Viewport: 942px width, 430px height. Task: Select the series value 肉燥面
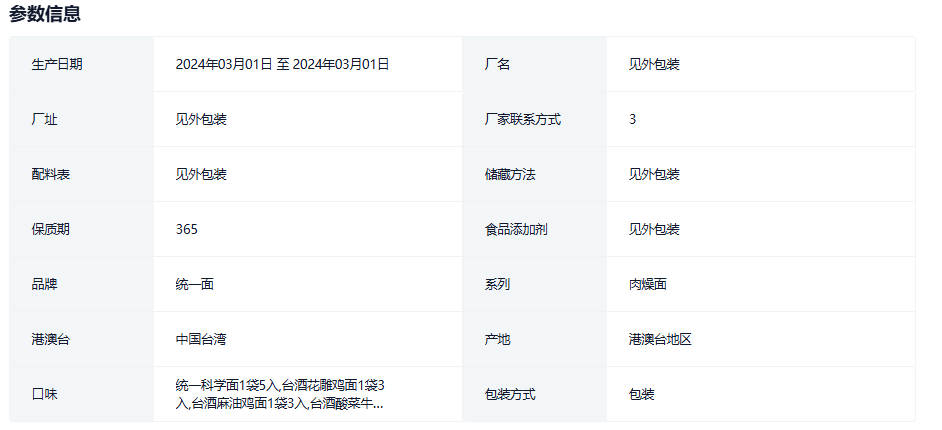(x=648, y=284)
